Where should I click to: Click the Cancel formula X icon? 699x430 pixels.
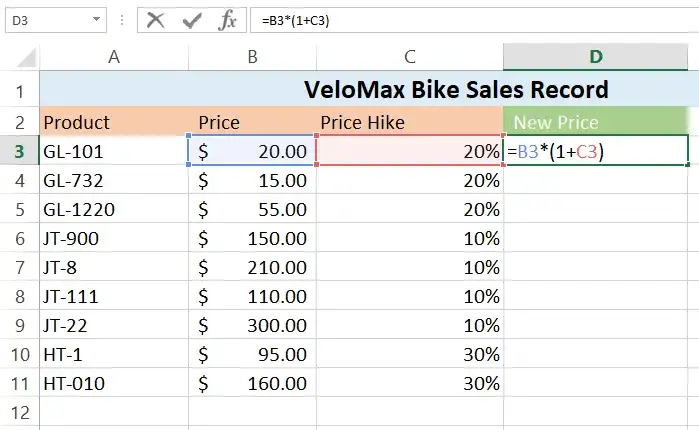[x=155, y=20]
